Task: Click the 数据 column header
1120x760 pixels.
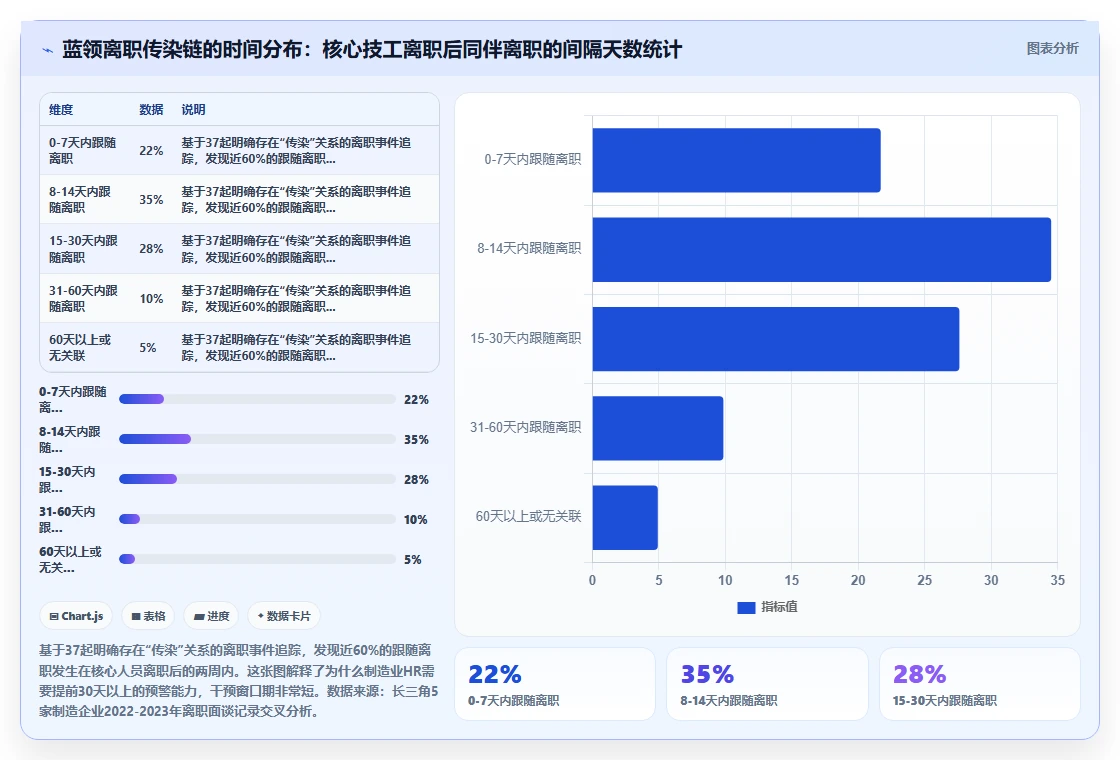Action: (x=151, y=109)
